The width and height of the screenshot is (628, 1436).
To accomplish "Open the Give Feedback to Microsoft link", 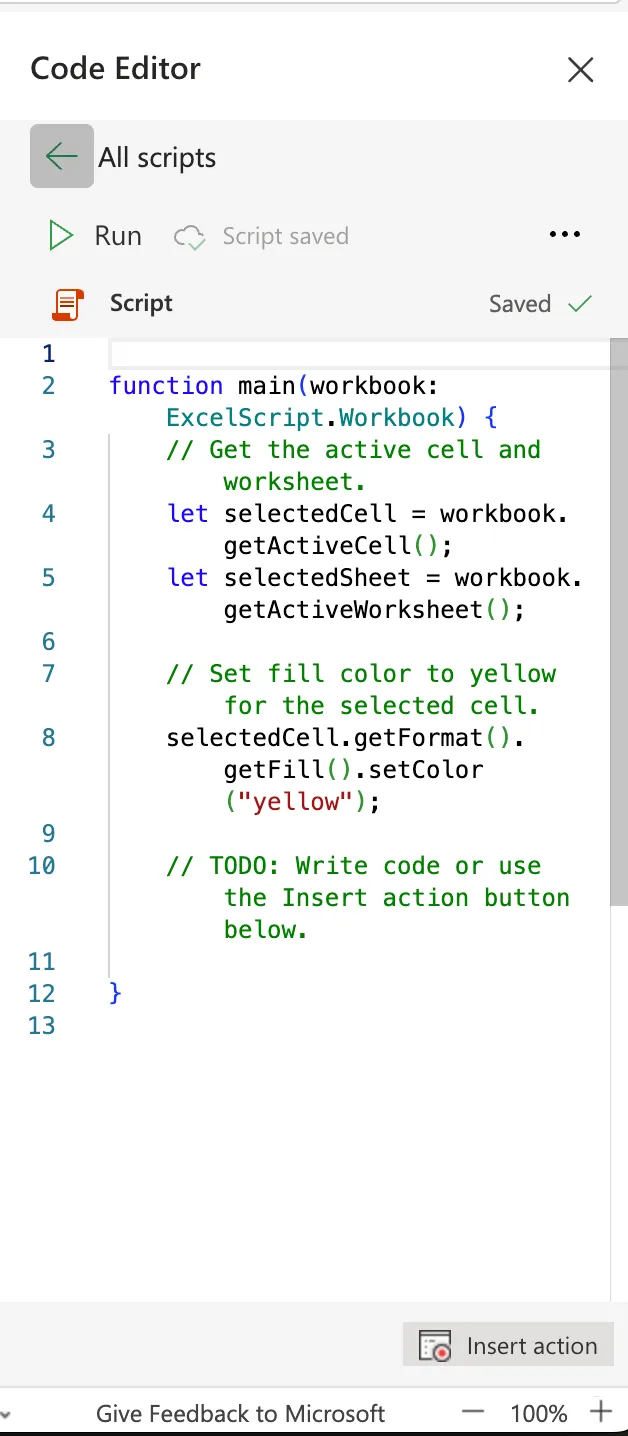I will pos(240,1413).
